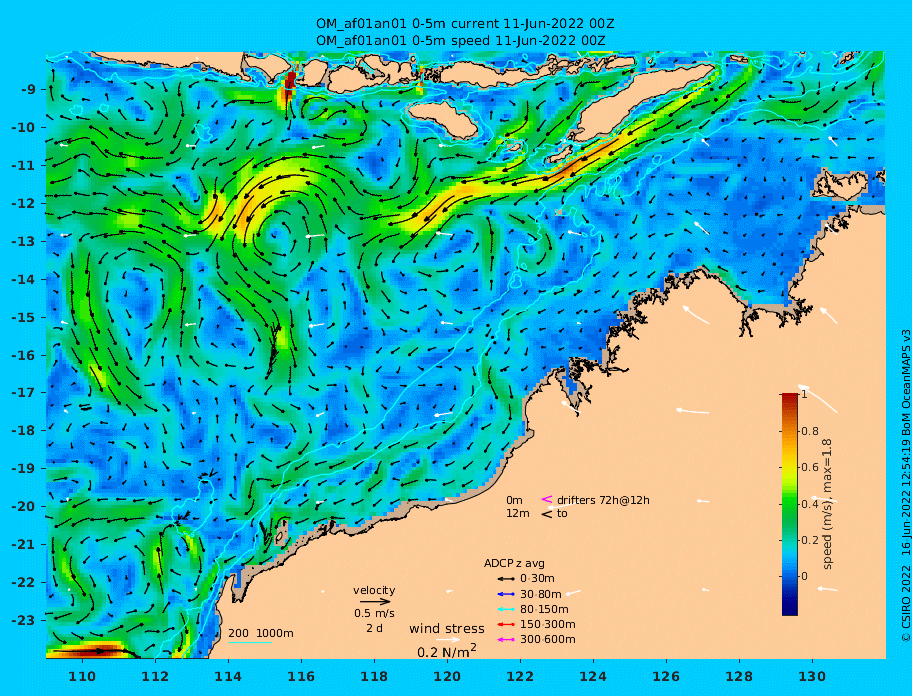912x696 pixels.
Task: Click the latitude axis label '-15'
Action: click(23, 317)
